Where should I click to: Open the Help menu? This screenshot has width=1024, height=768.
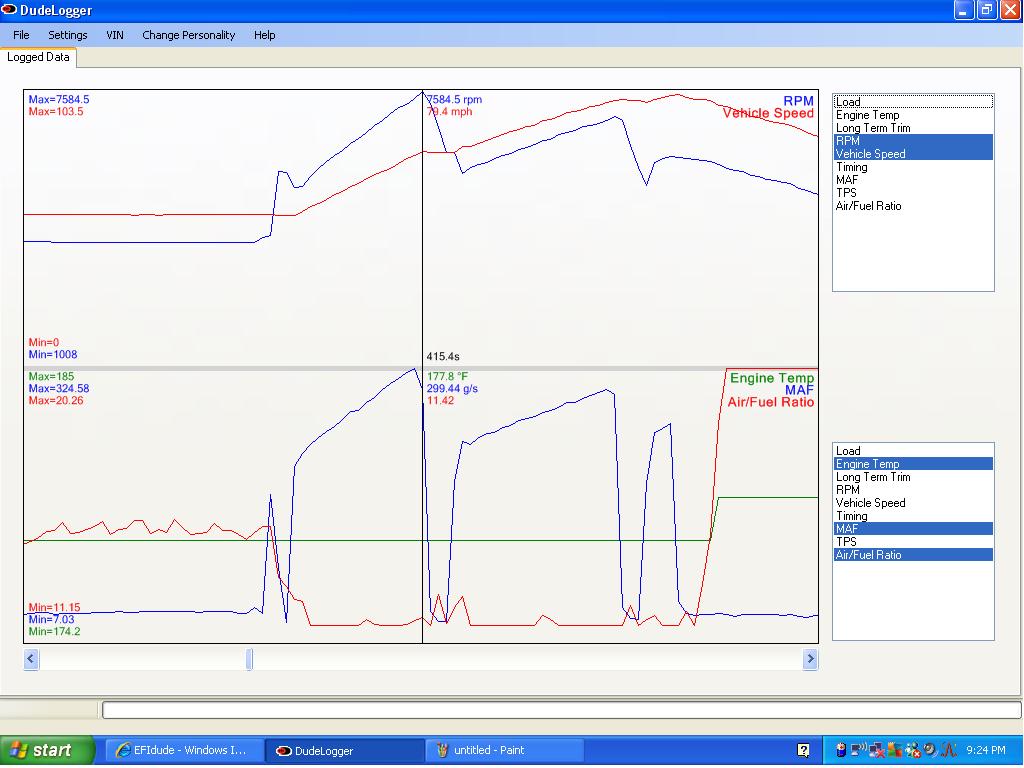click(x=264, y=35)
